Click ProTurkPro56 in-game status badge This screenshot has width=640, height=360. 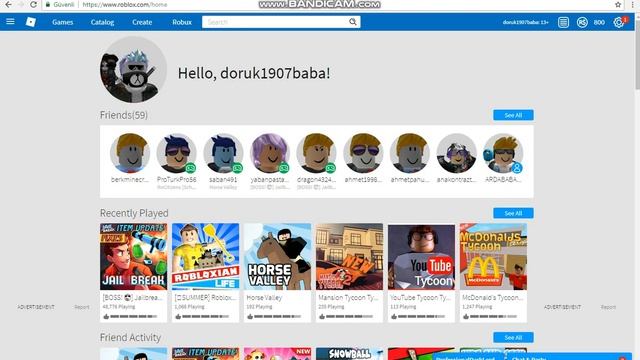[191, 167]
